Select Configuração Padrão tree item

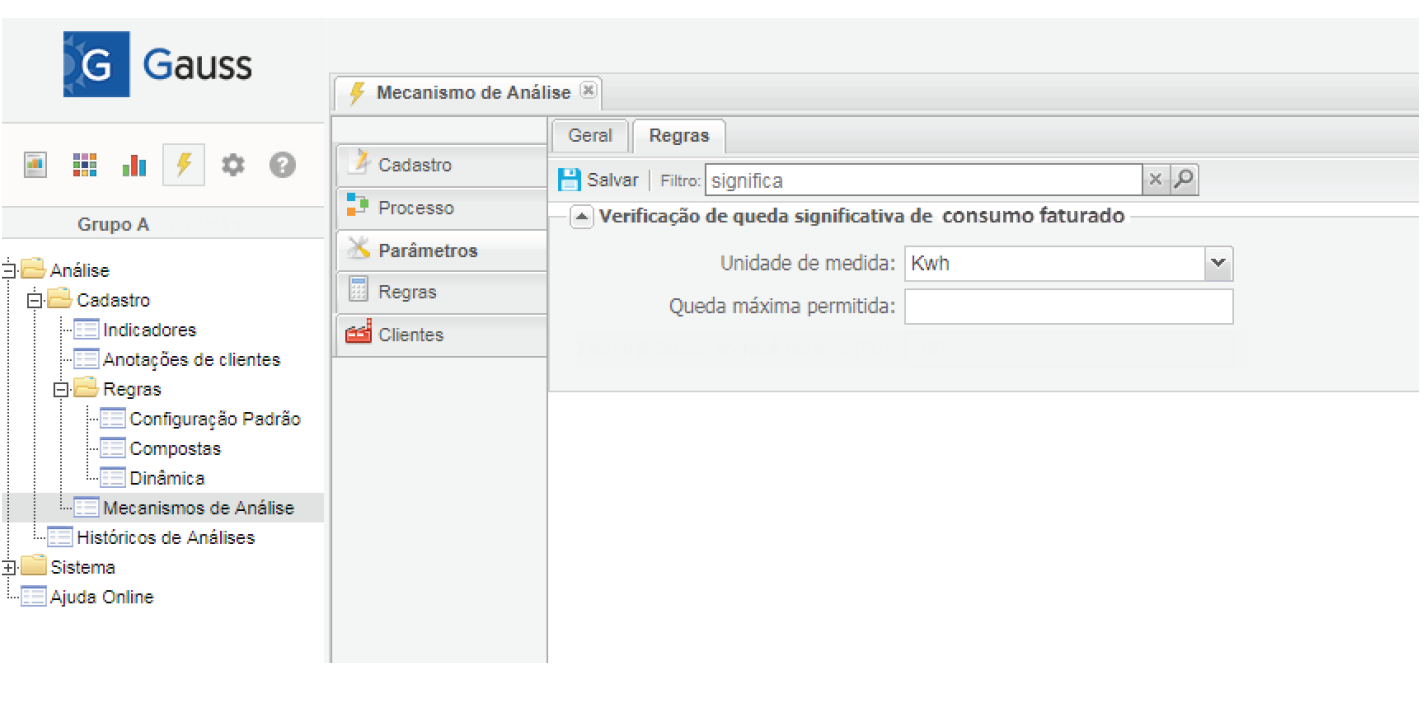click(x=214, y=419)
